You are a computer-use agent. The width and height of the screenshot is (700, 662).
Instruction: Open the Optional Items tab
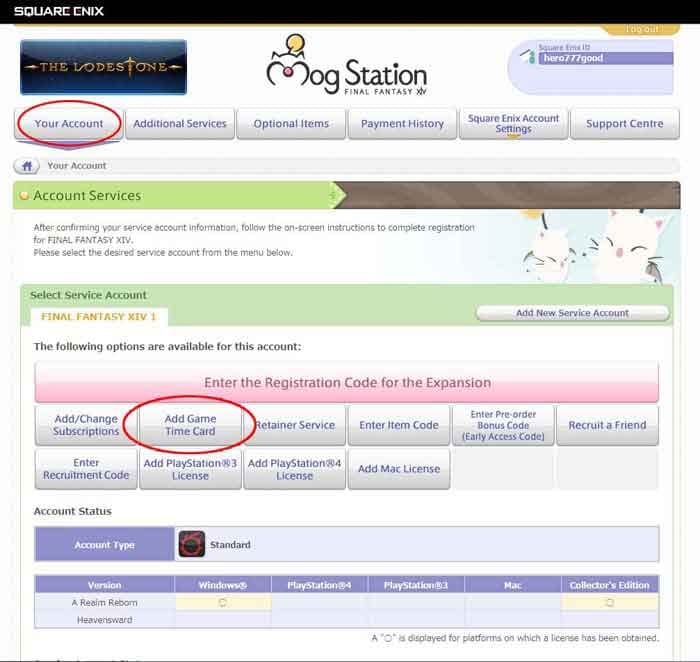coord(291,124)
